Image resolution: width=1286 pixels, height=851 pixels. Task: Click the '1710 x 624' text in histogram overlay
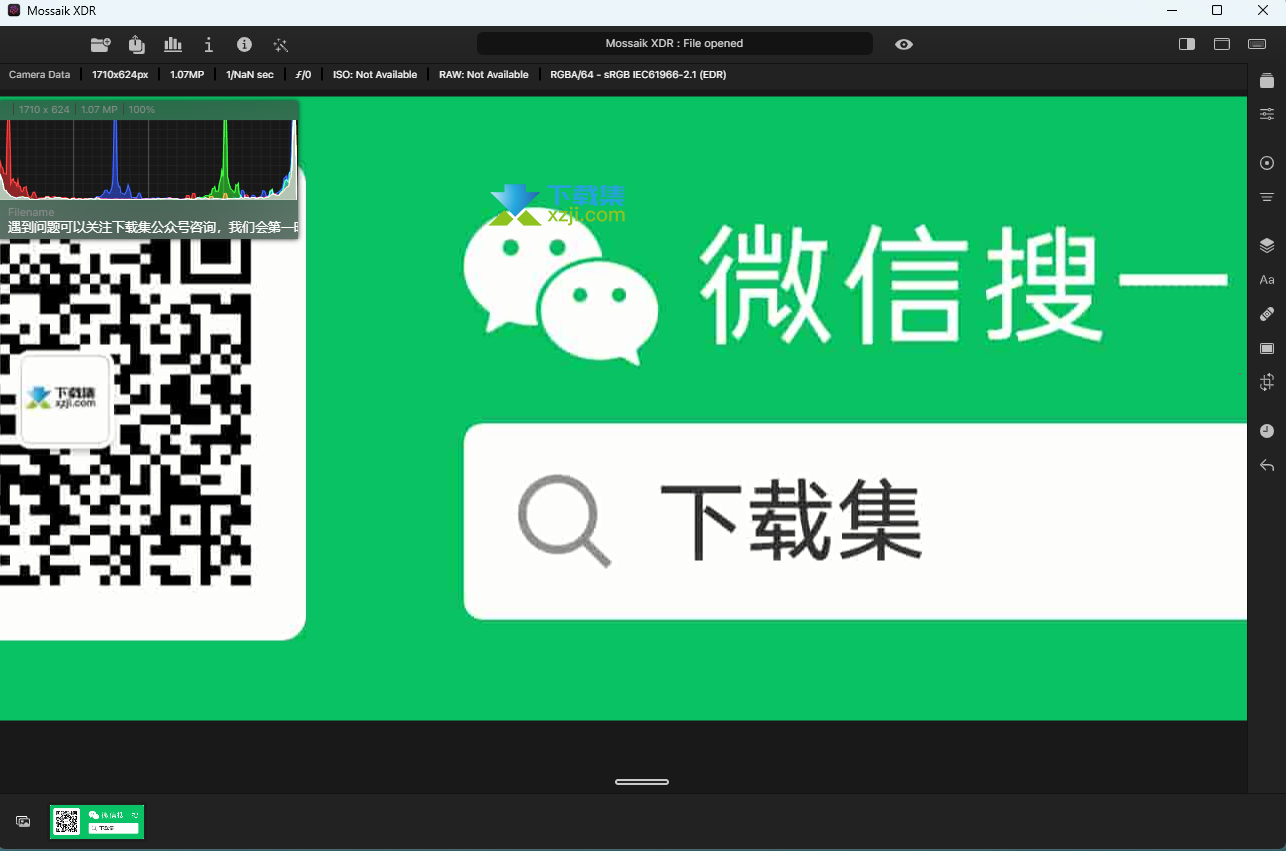pos(44,109)
